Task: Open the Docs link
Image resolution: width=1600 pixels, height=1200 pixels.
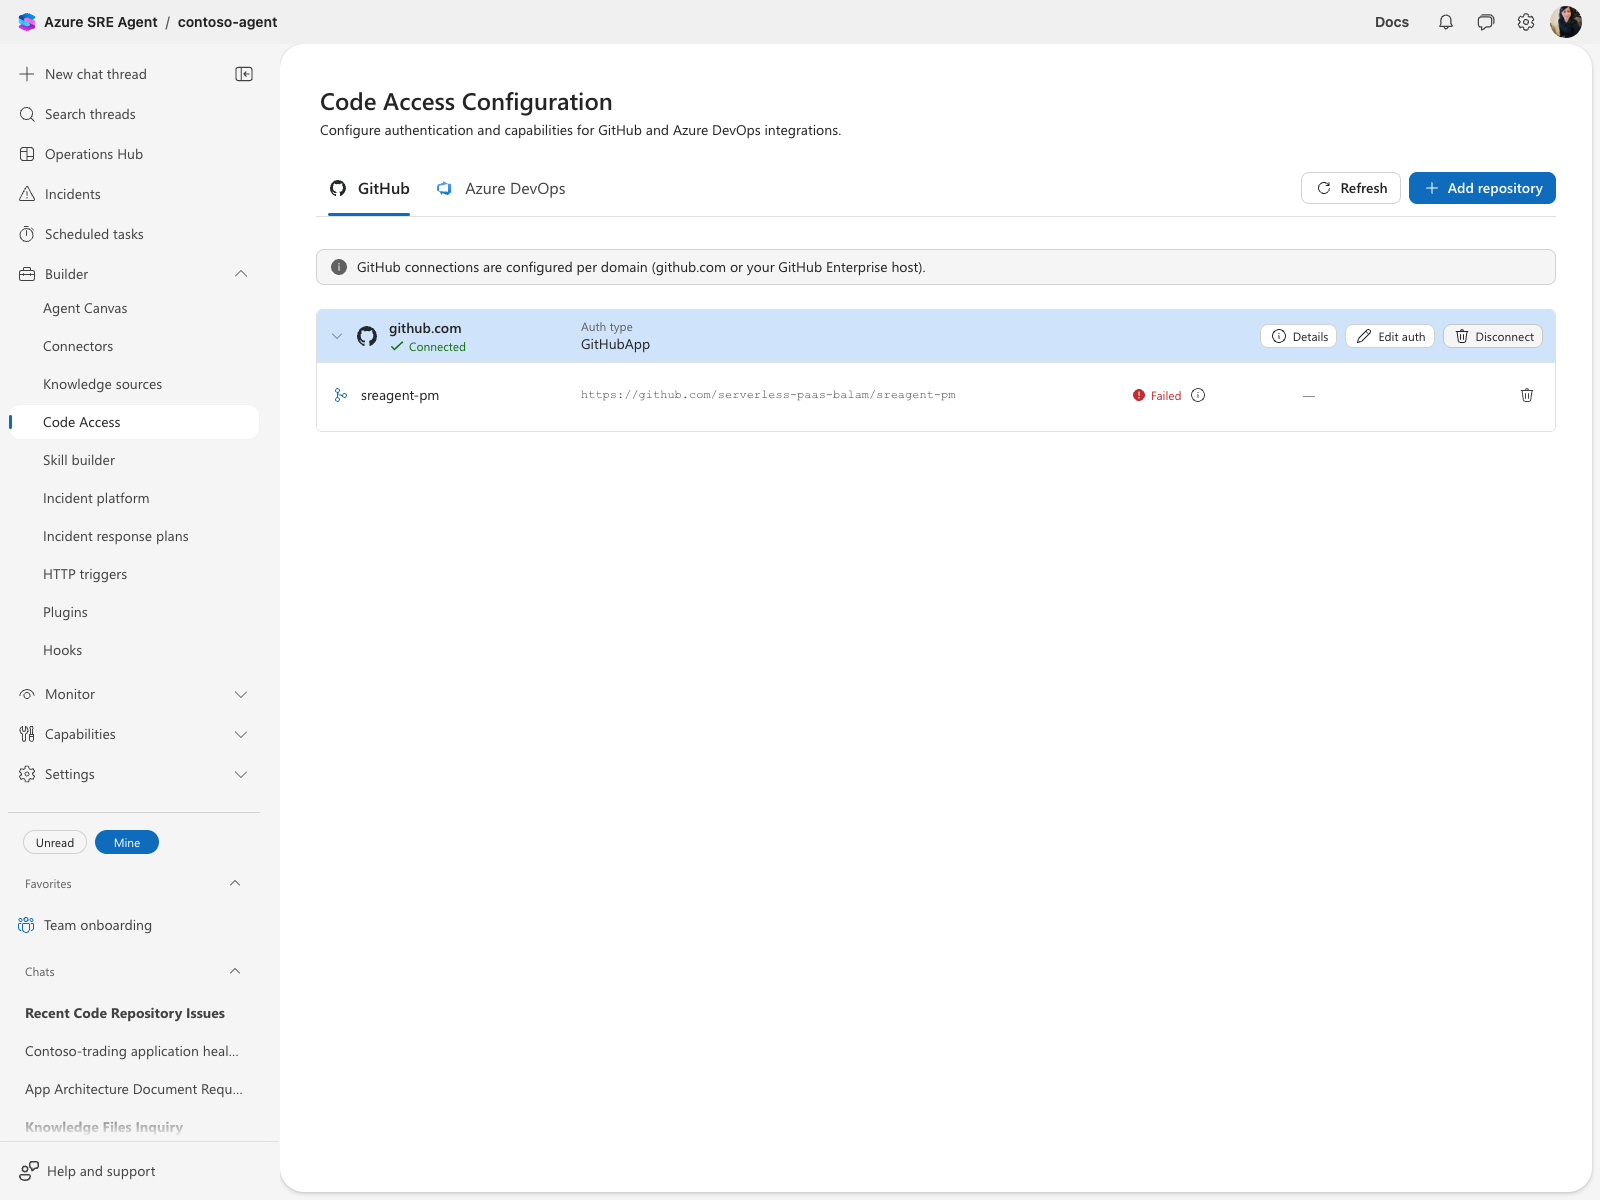Action: pos(1392,22)
